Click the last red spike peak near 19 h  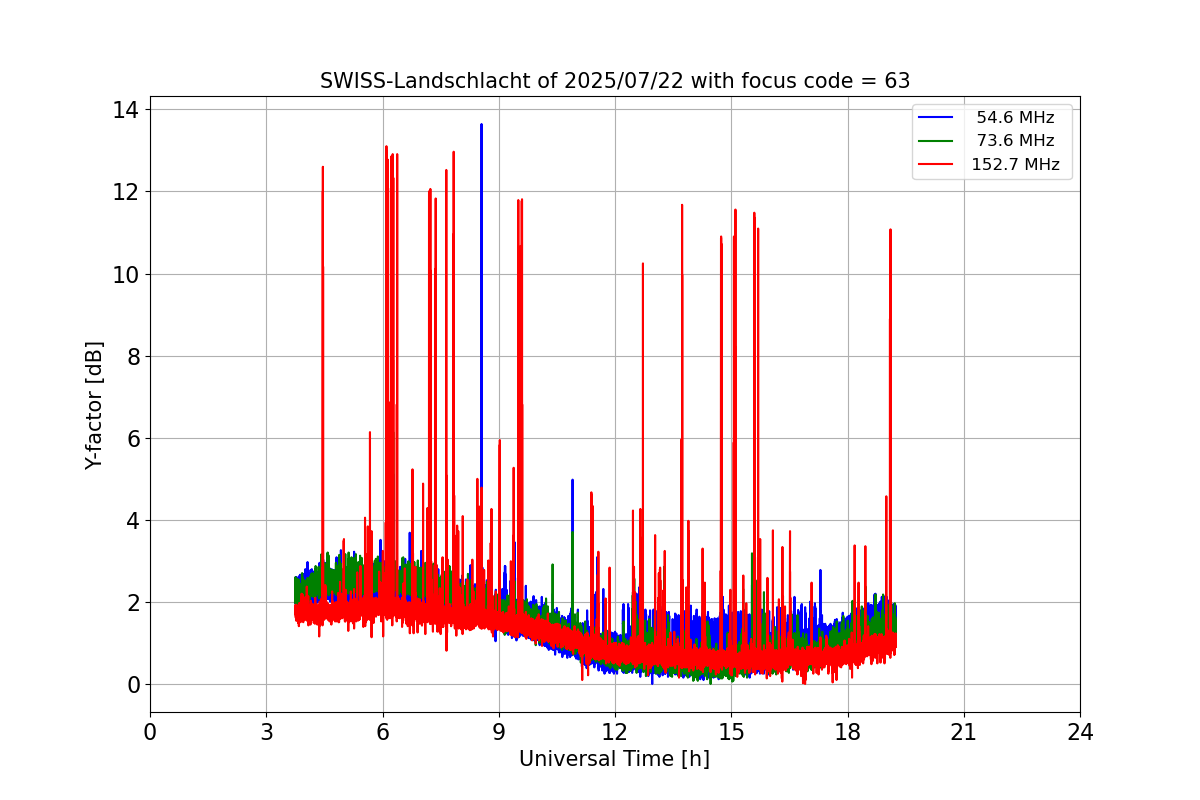tap(890, 230)
